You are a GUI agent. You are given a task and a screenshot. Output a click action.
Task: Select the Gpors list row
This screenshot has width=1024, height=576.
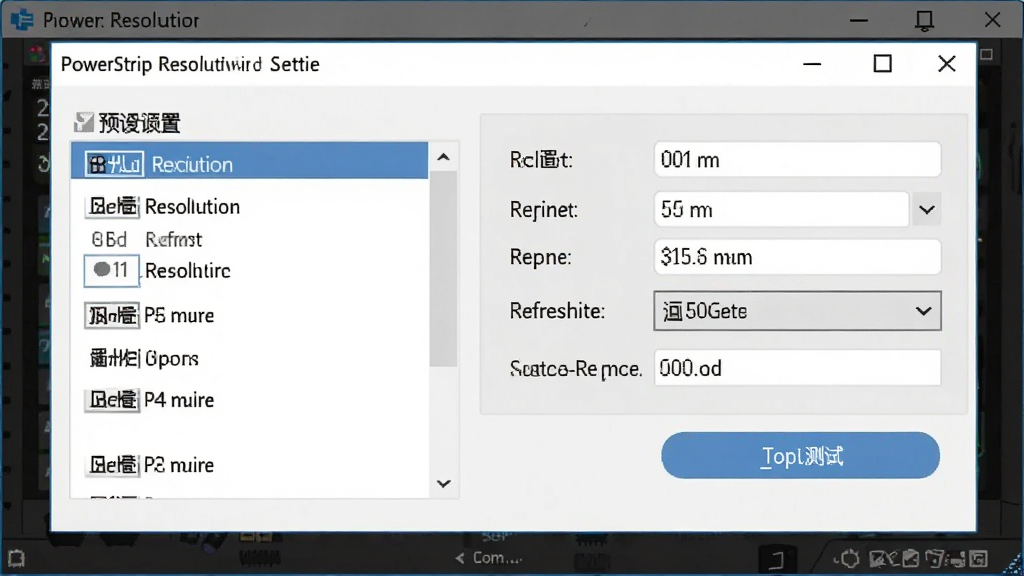tap(249, 358)
